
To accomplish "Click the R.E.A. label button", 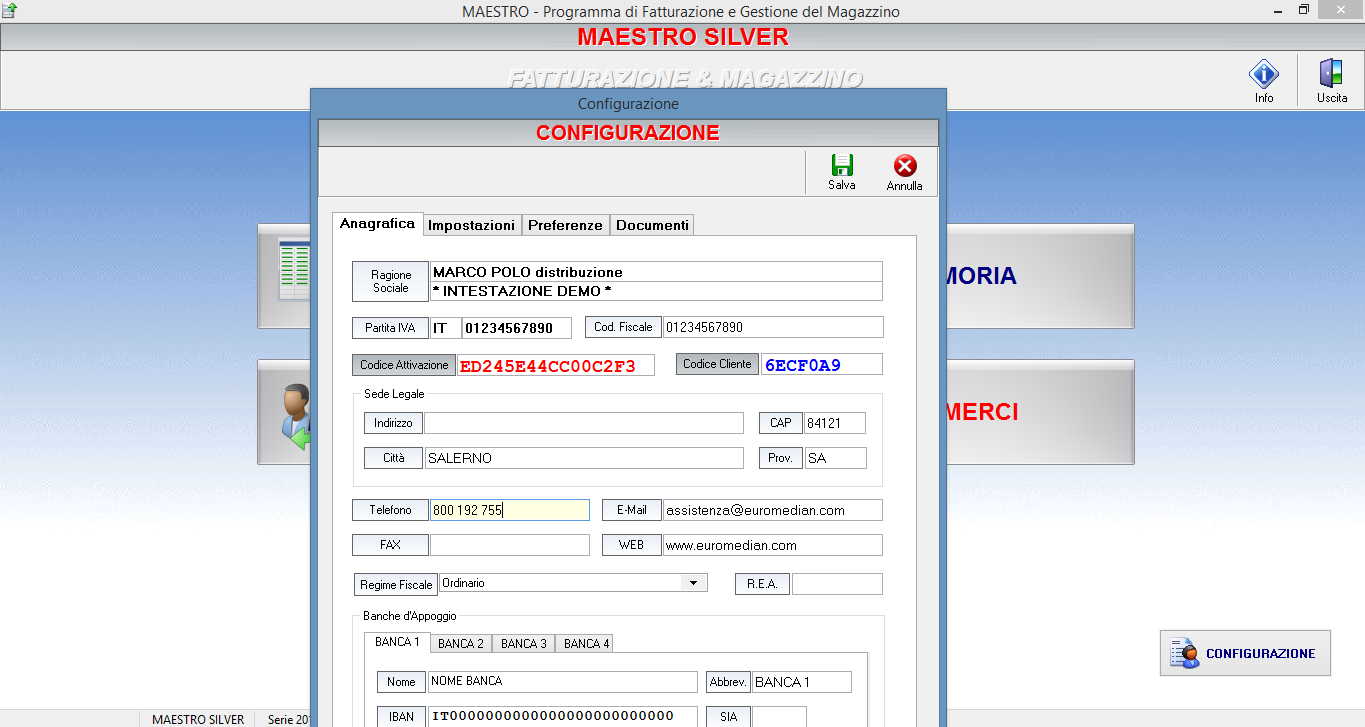I will (762, 584).
